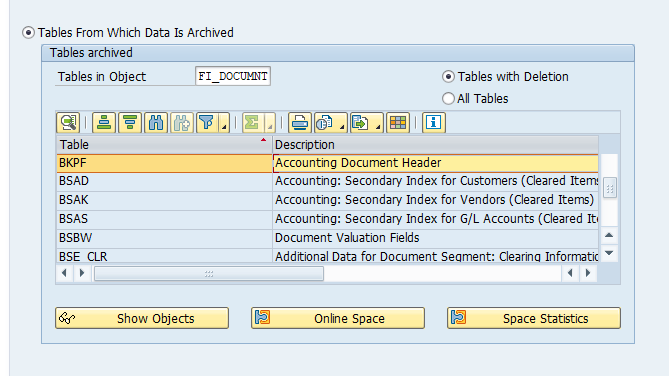Click the far-right scroll right arrow
This screenshot has width=669, height=376.
point(588,273)
